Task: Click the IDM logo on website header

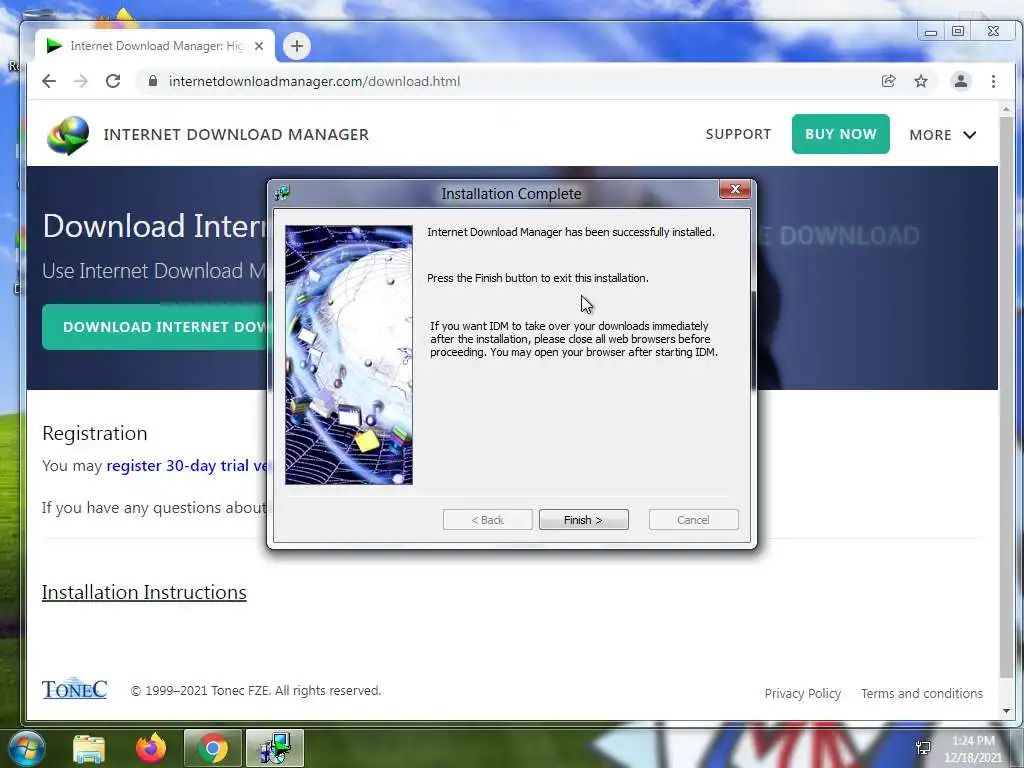Action: (x=68, y=135)
